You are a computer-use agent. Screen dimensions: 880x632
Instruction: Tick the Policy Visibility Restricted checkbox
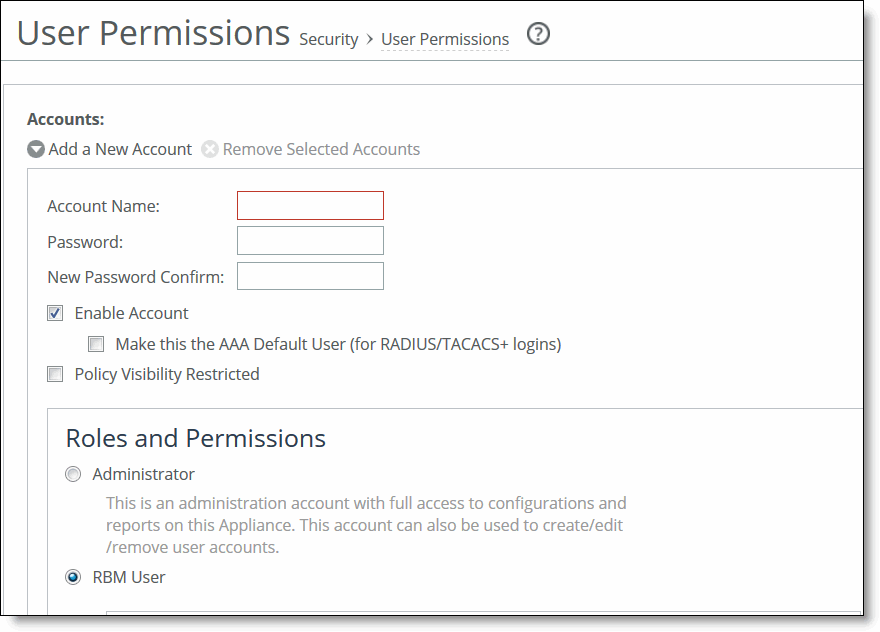coord(55,374)
